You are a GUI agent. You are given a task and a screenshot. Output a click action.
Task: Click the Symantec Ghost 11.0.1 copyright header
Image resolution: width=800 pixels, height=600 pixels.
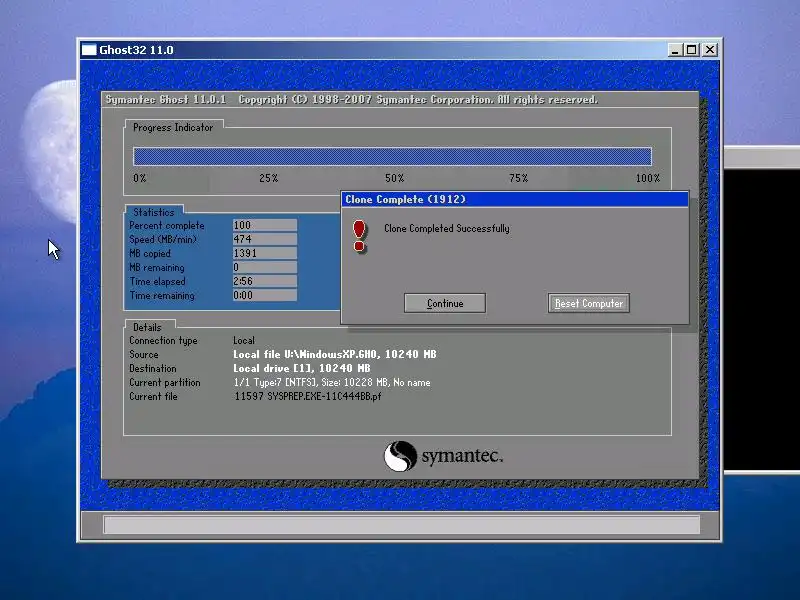pyautogui.click(x=352, y=99)
